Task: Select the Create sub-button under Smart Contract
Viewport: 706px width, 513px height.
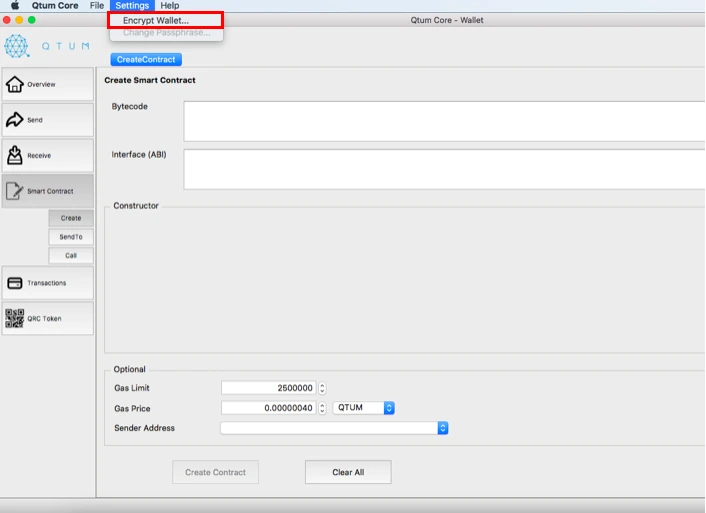Action: pyautogui.click(x=71, y=218)
